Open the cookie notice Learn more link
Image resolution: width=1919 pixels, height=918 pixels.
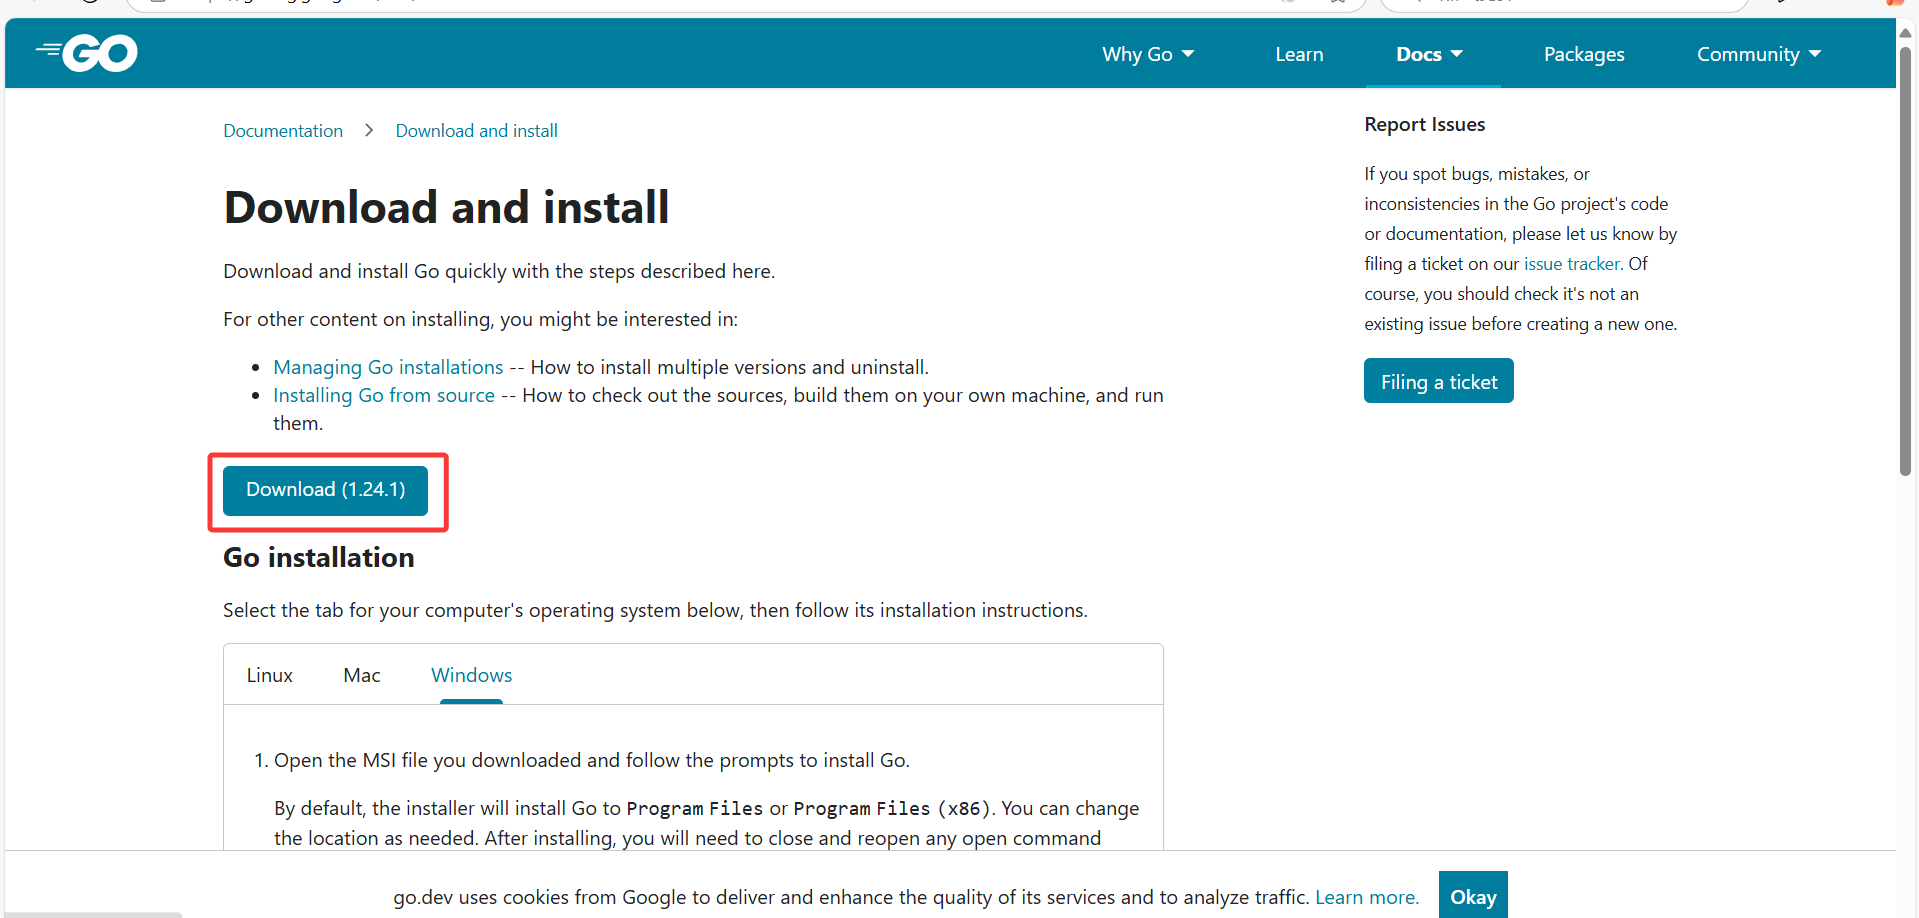(x=1366, y=897)
